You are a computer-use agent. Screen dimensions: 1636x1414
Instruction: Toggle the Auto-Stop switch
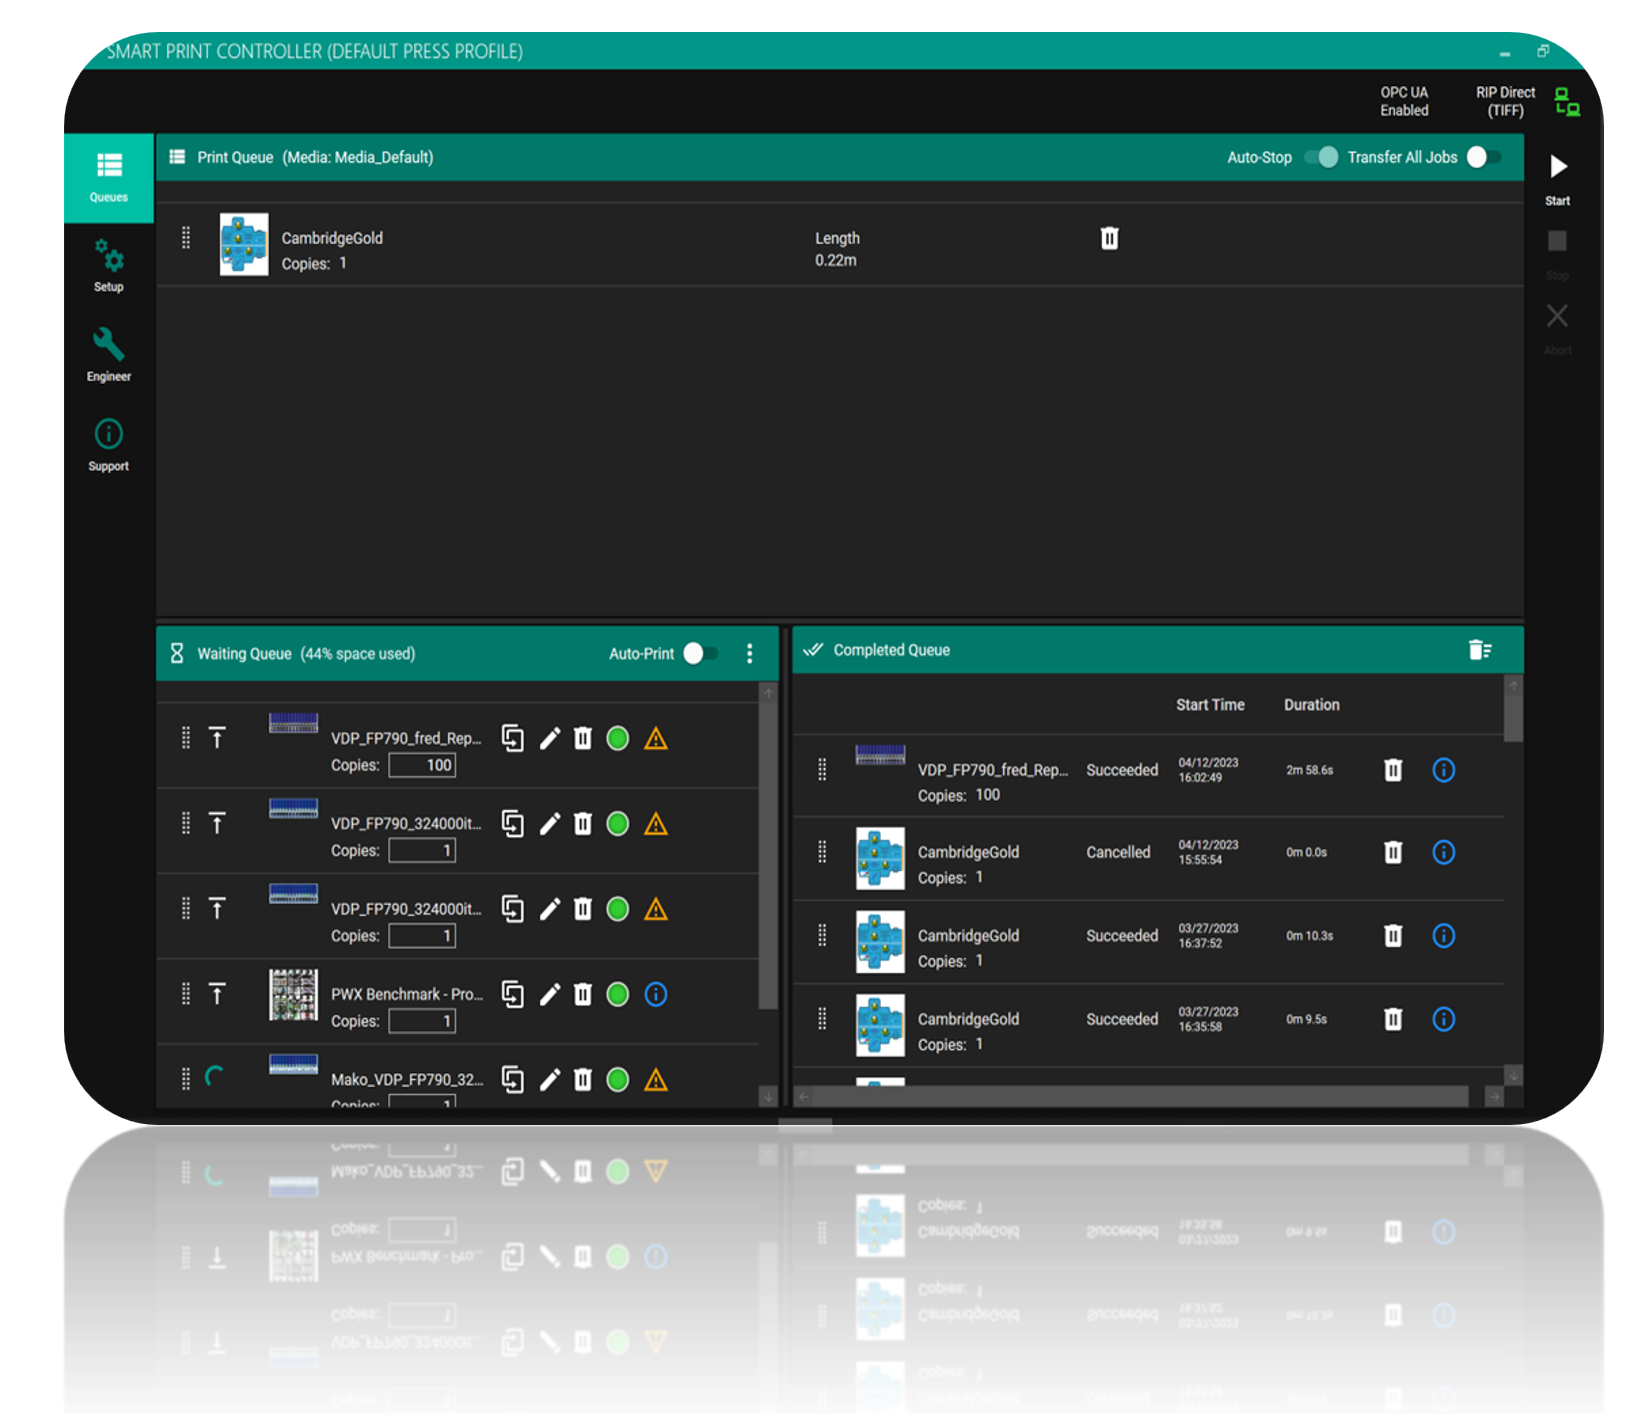pyautogui.click(x=1322, y=157)
